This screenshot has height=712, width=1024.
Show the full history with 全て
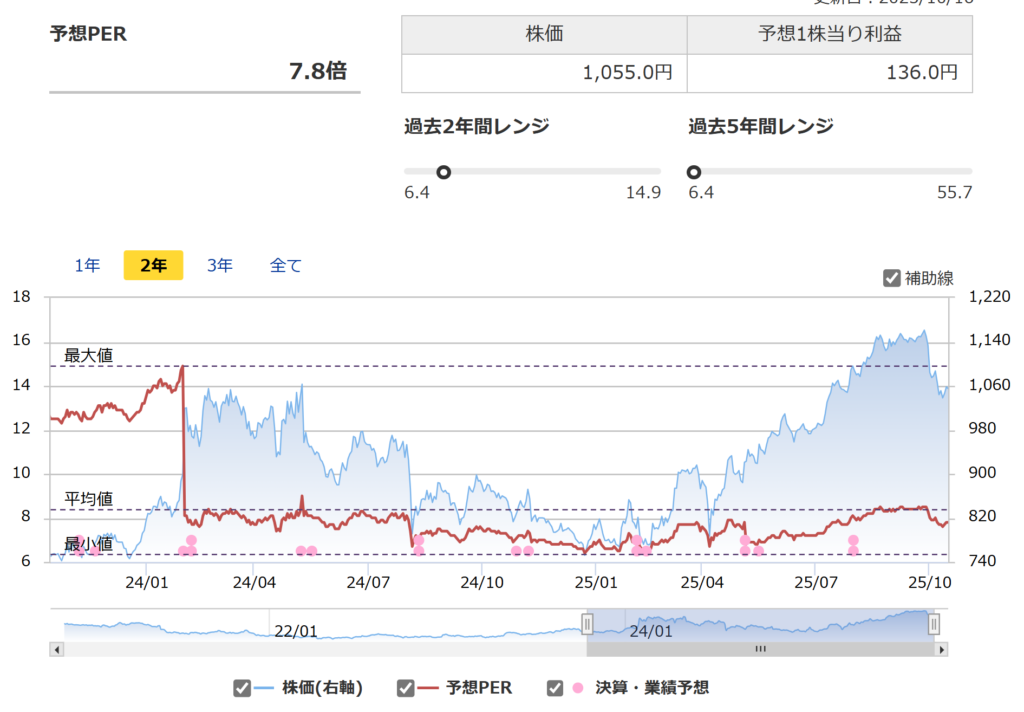[285, 266]
